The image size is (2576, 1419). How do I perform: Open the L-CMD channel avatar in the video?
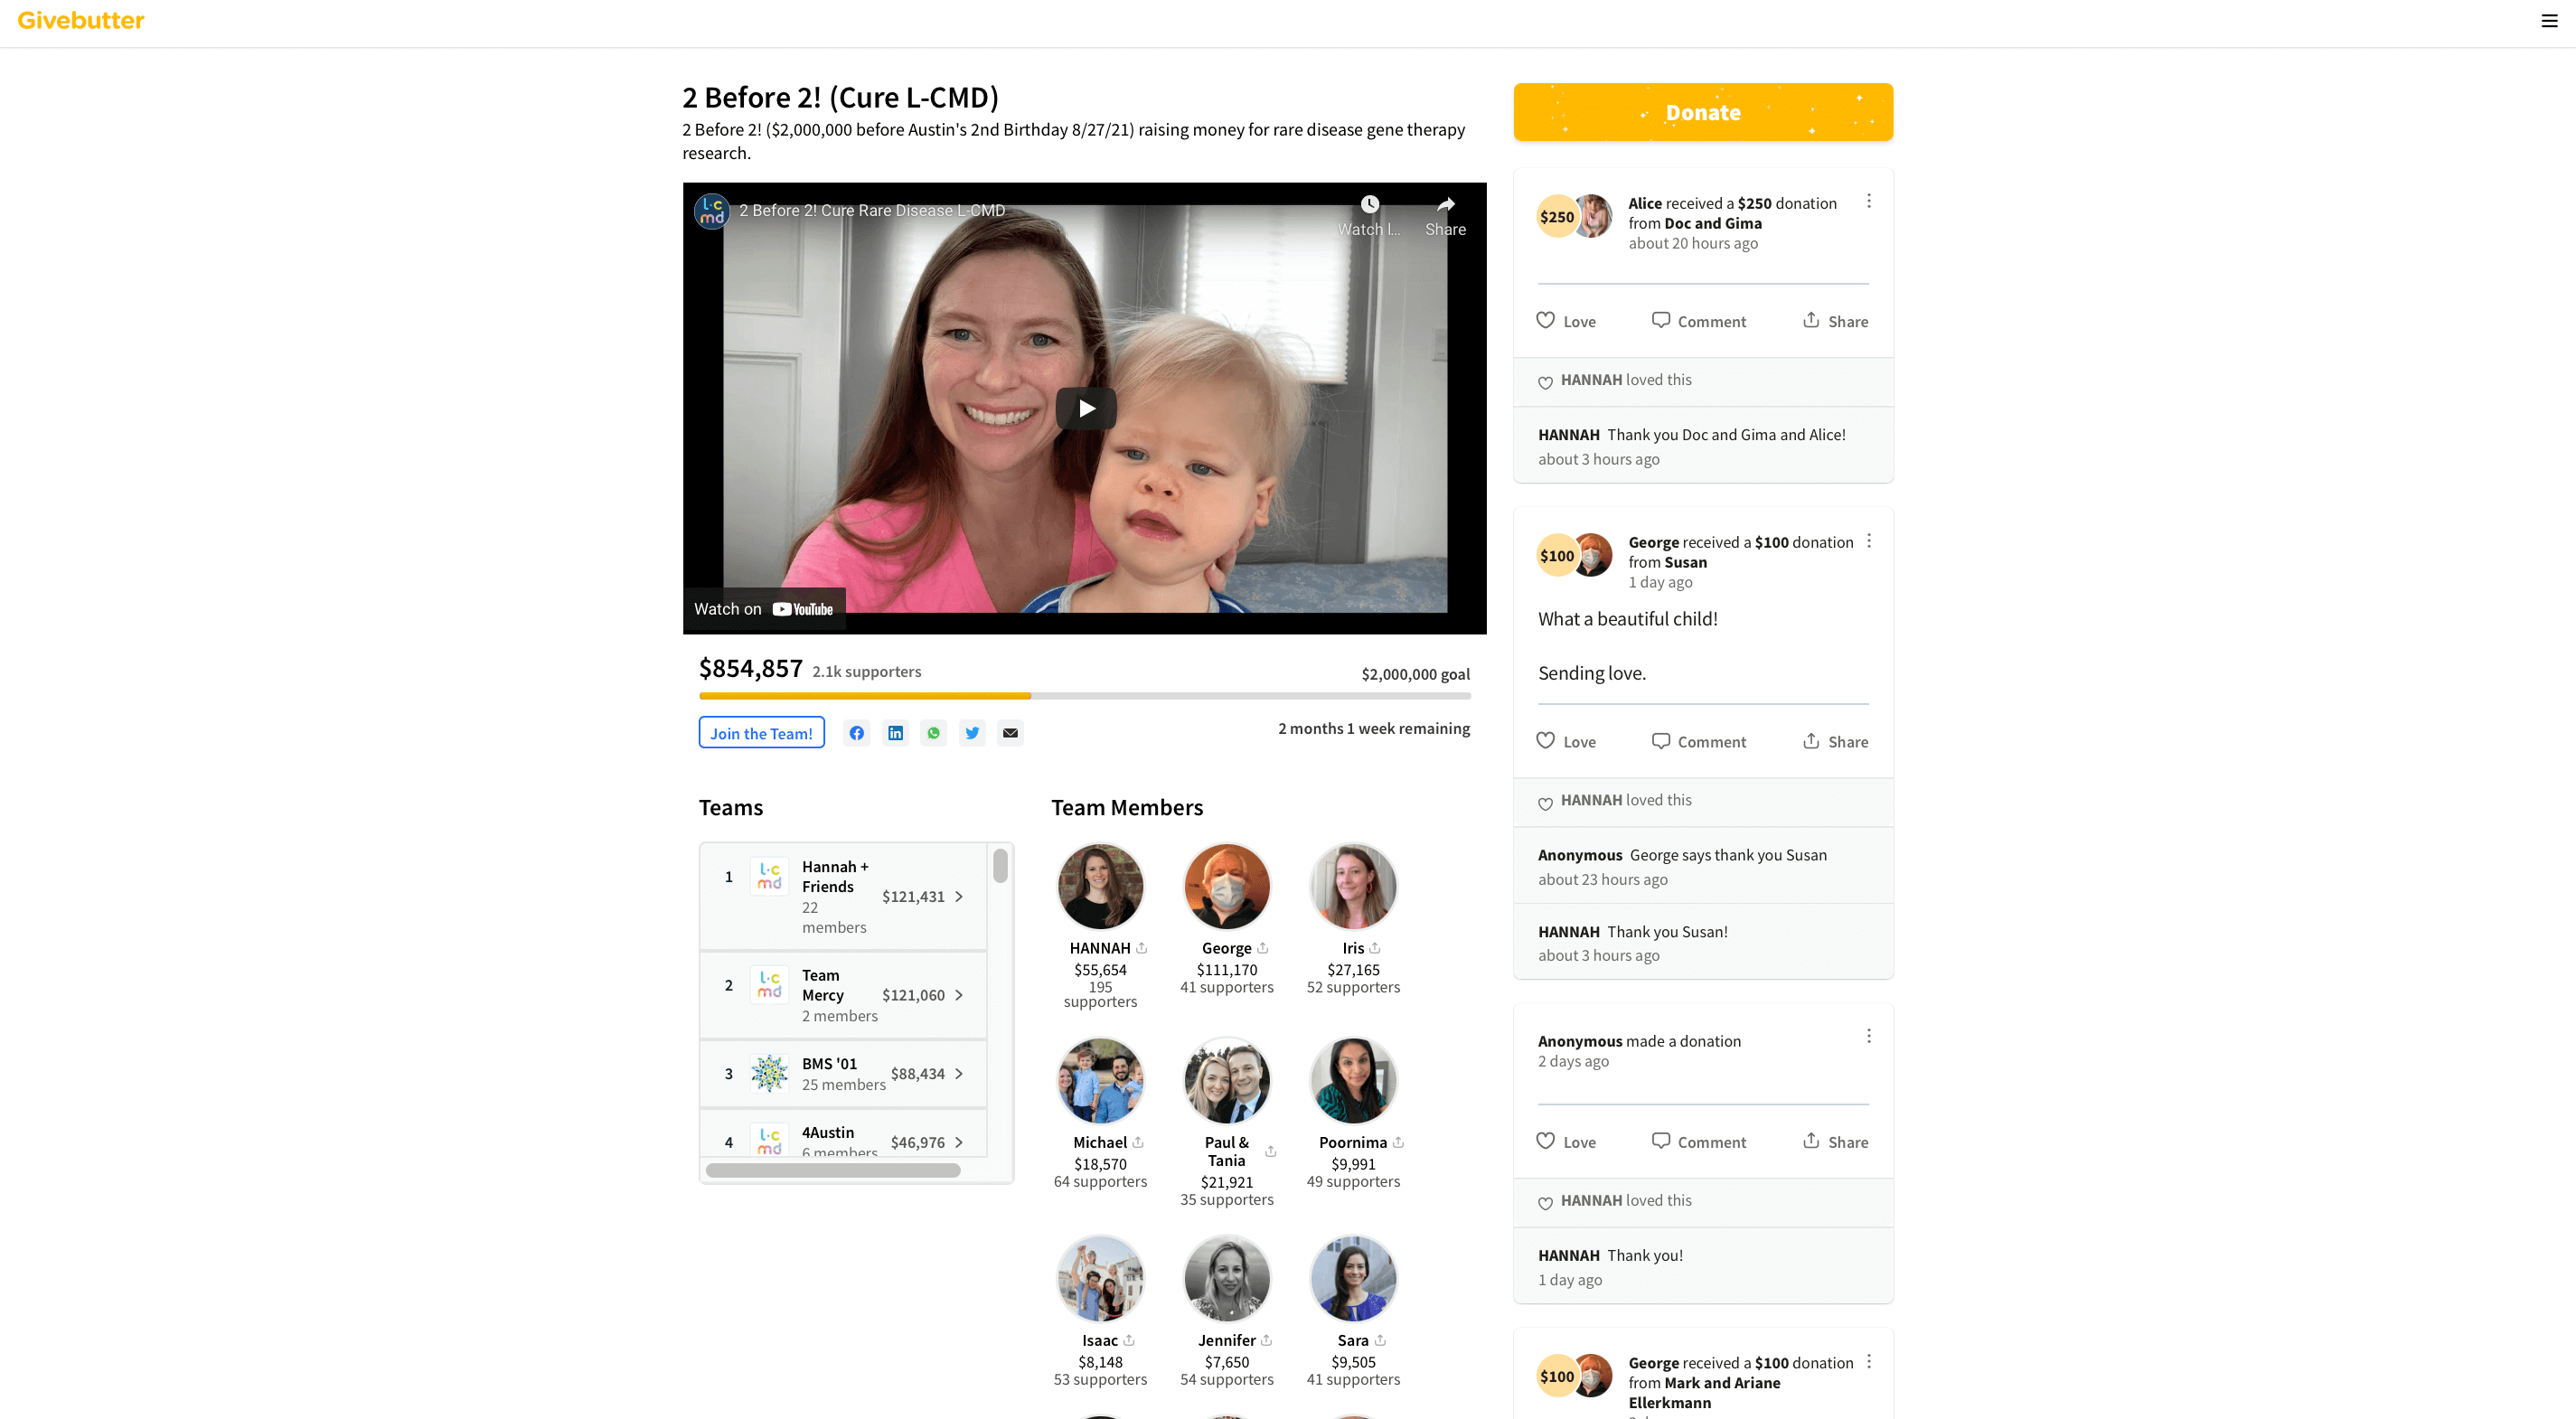click(712, 210)
